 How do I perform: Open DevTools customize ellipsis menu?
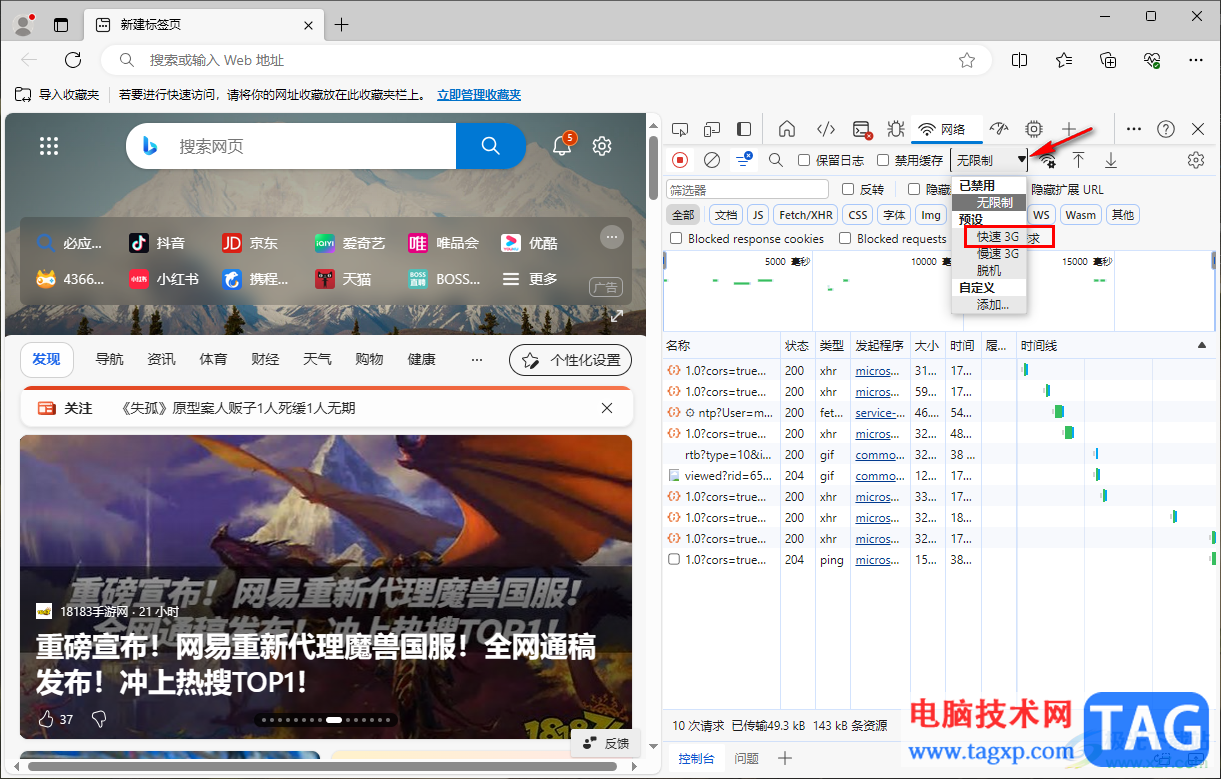coord(1134,129)
